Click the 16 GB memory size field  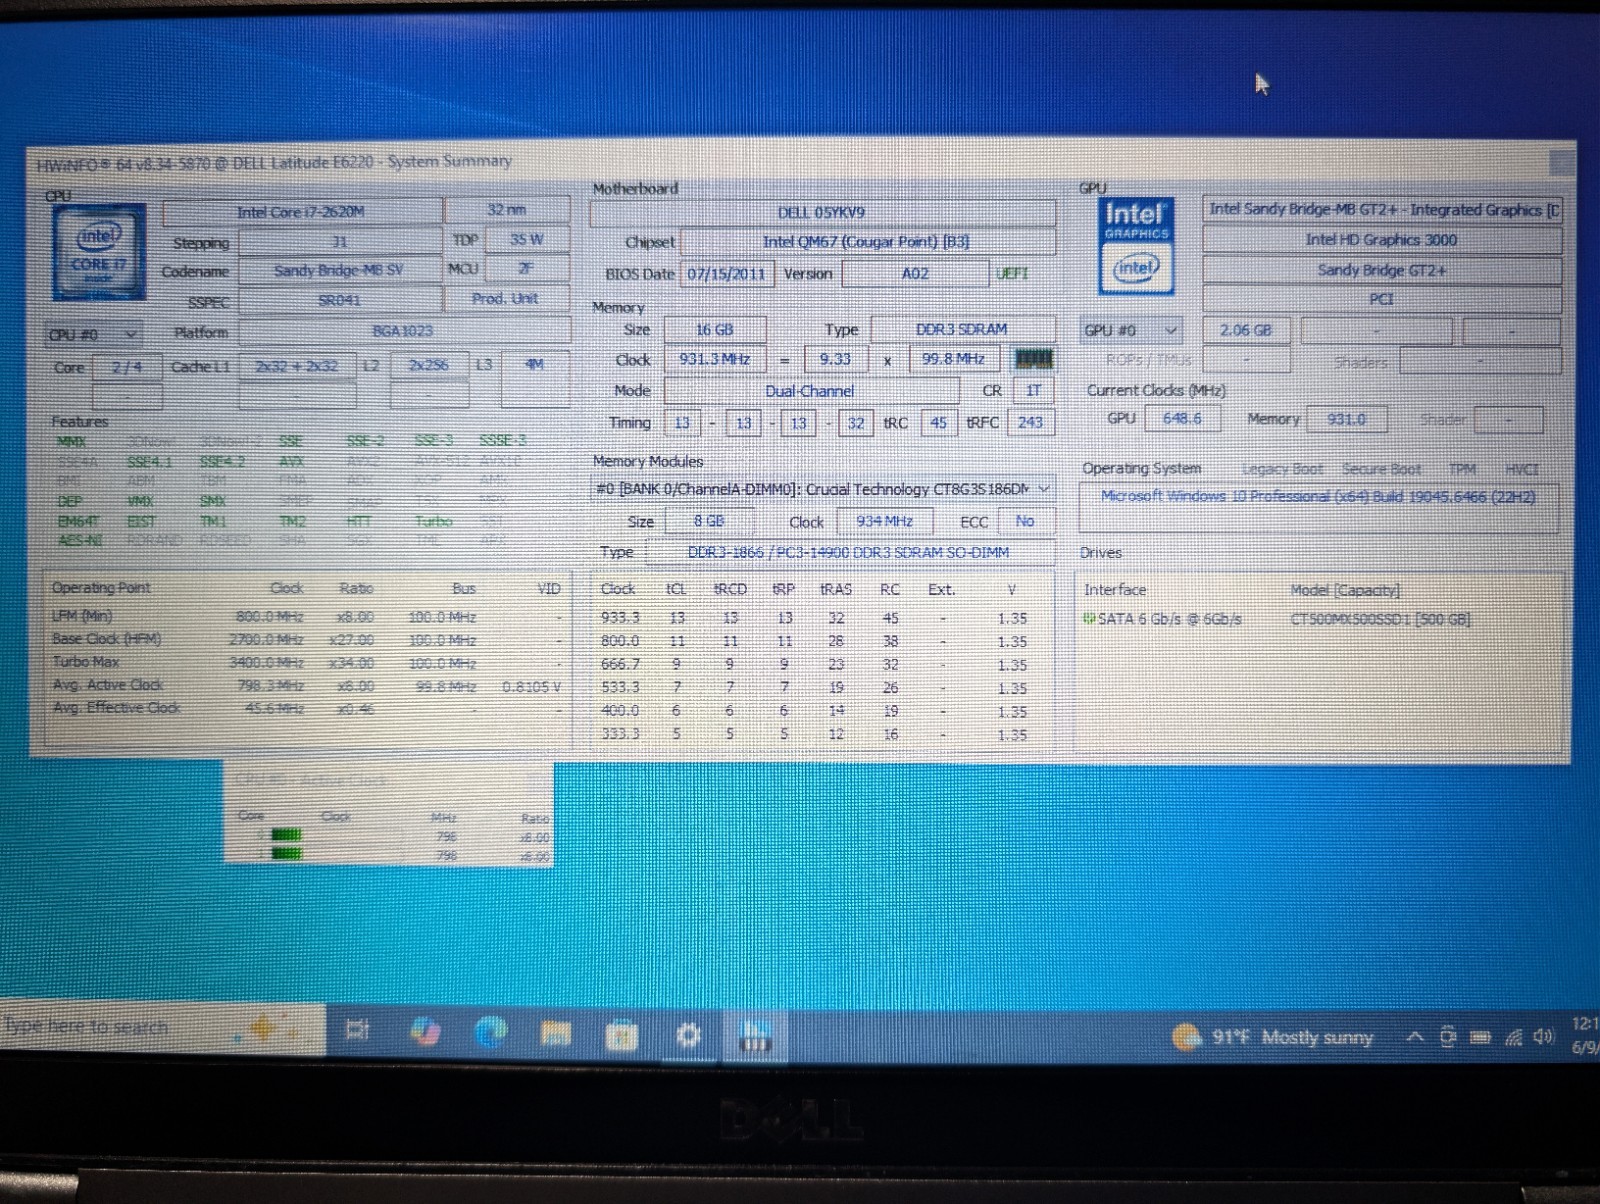(x=715, y=329)
